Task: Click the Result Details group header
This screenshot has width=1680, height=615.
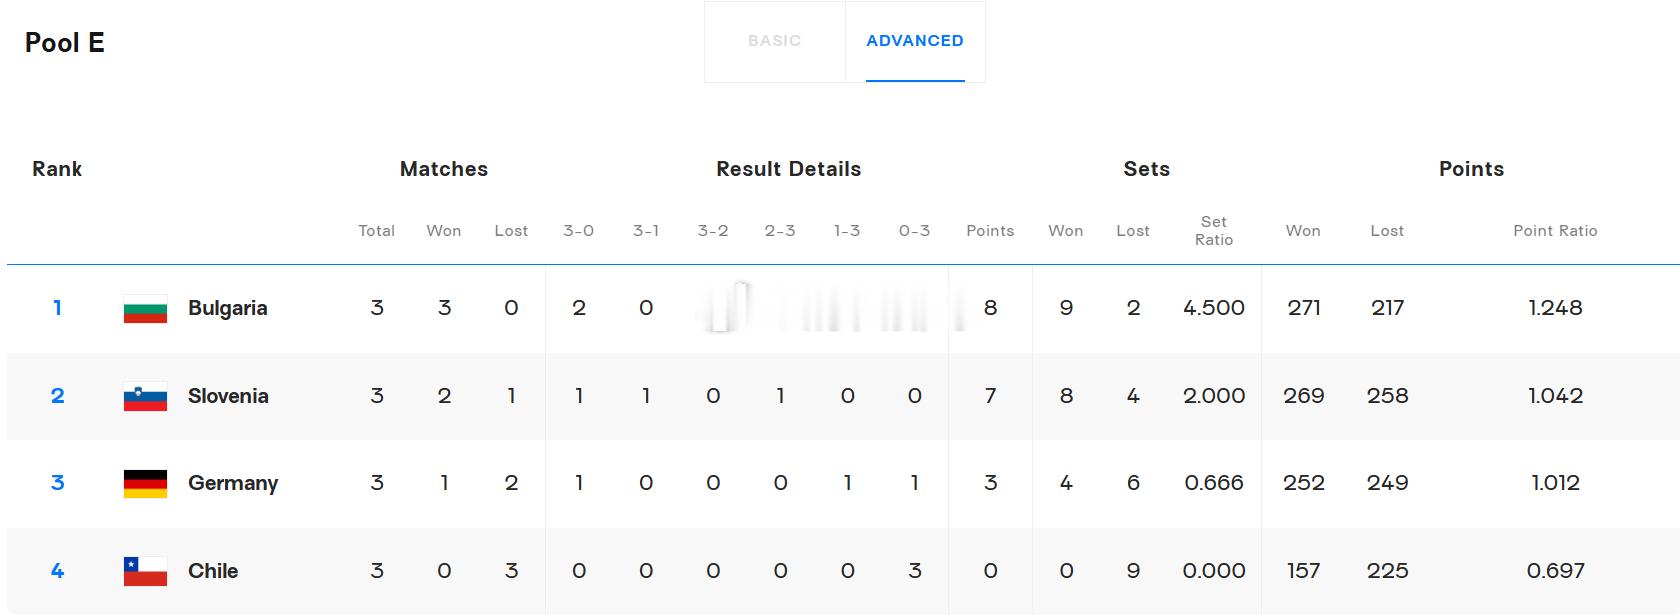Action: (788, 169)
